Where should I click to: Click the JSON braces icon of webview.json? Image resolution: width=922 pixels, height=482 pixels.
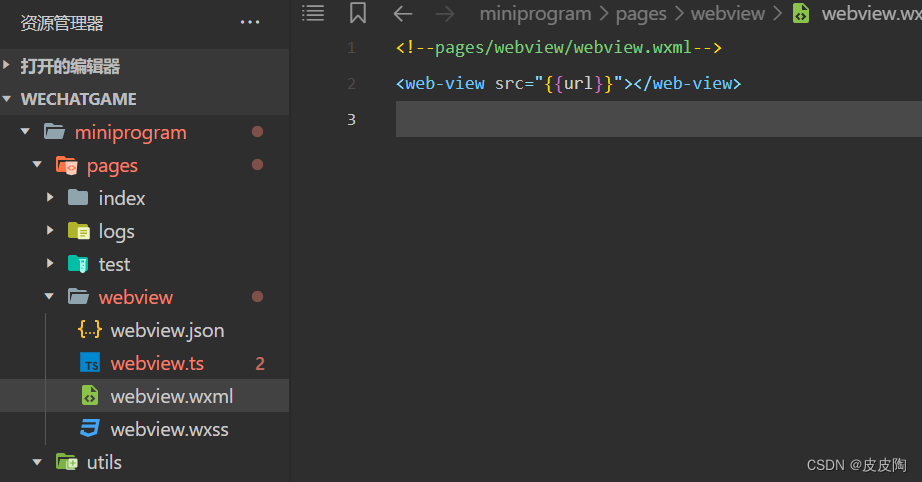pos(89,330)
